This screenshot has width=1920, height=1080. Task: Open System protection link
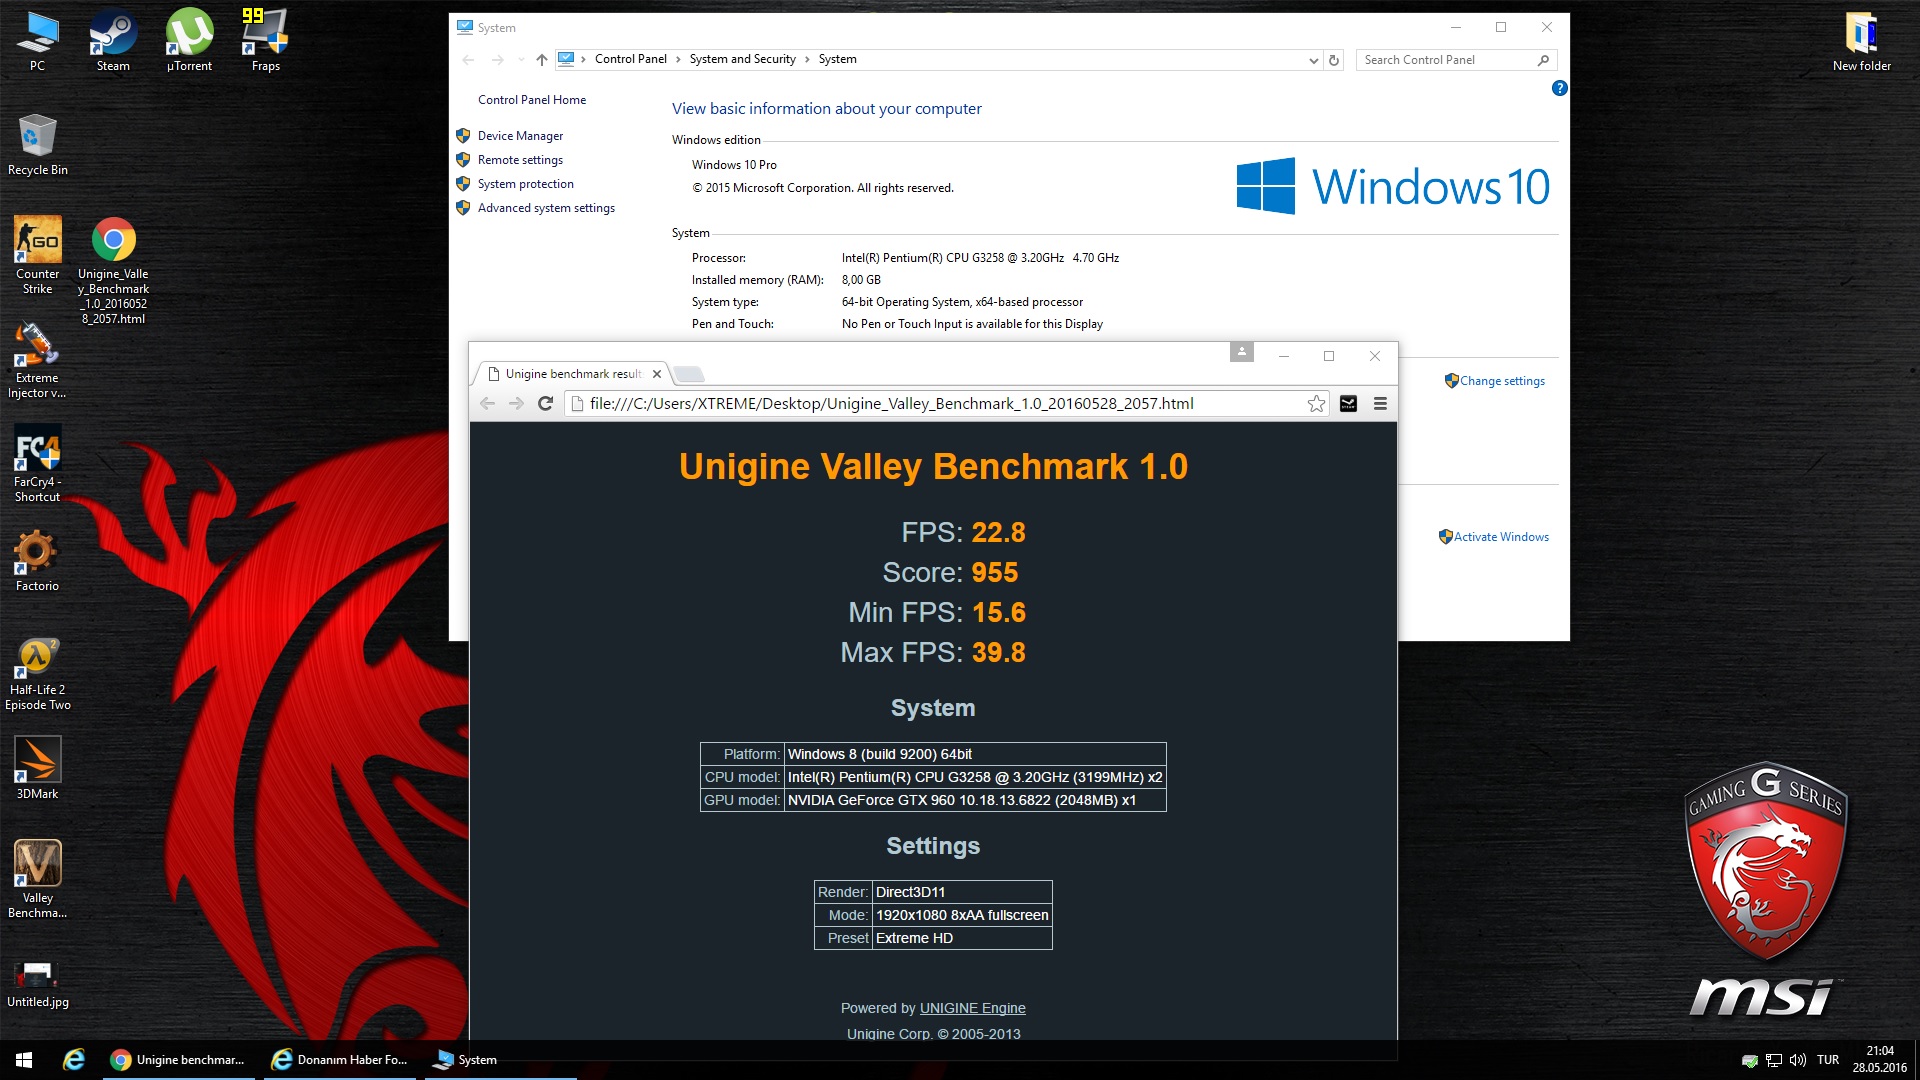pos(526,184)
